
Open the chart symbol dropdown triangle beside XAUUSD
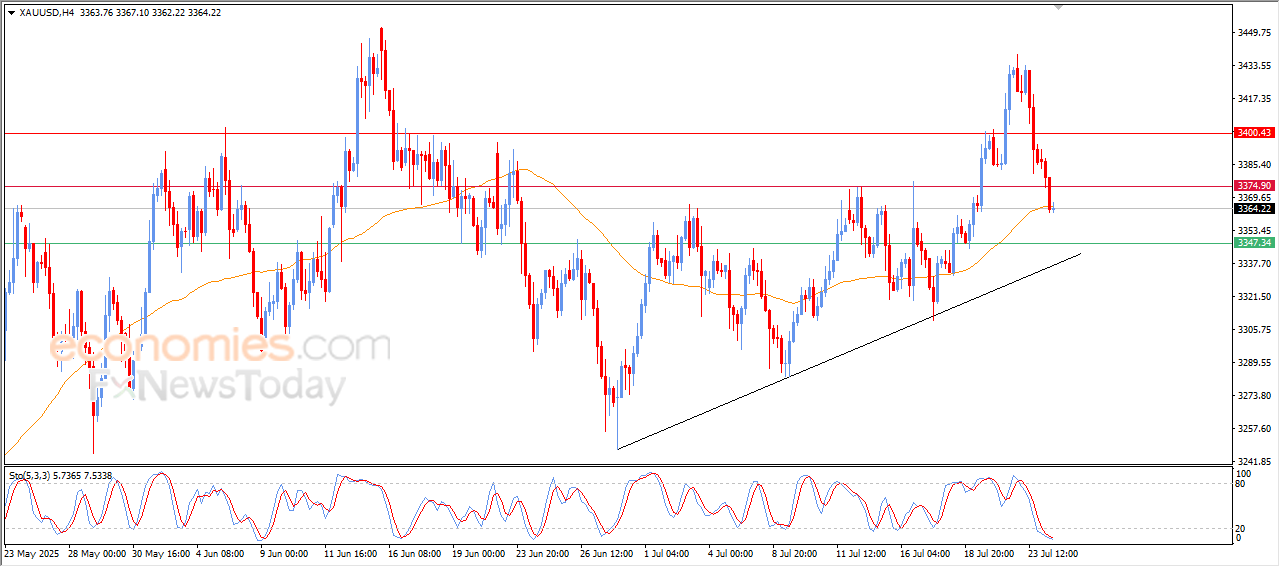point(11,13)
